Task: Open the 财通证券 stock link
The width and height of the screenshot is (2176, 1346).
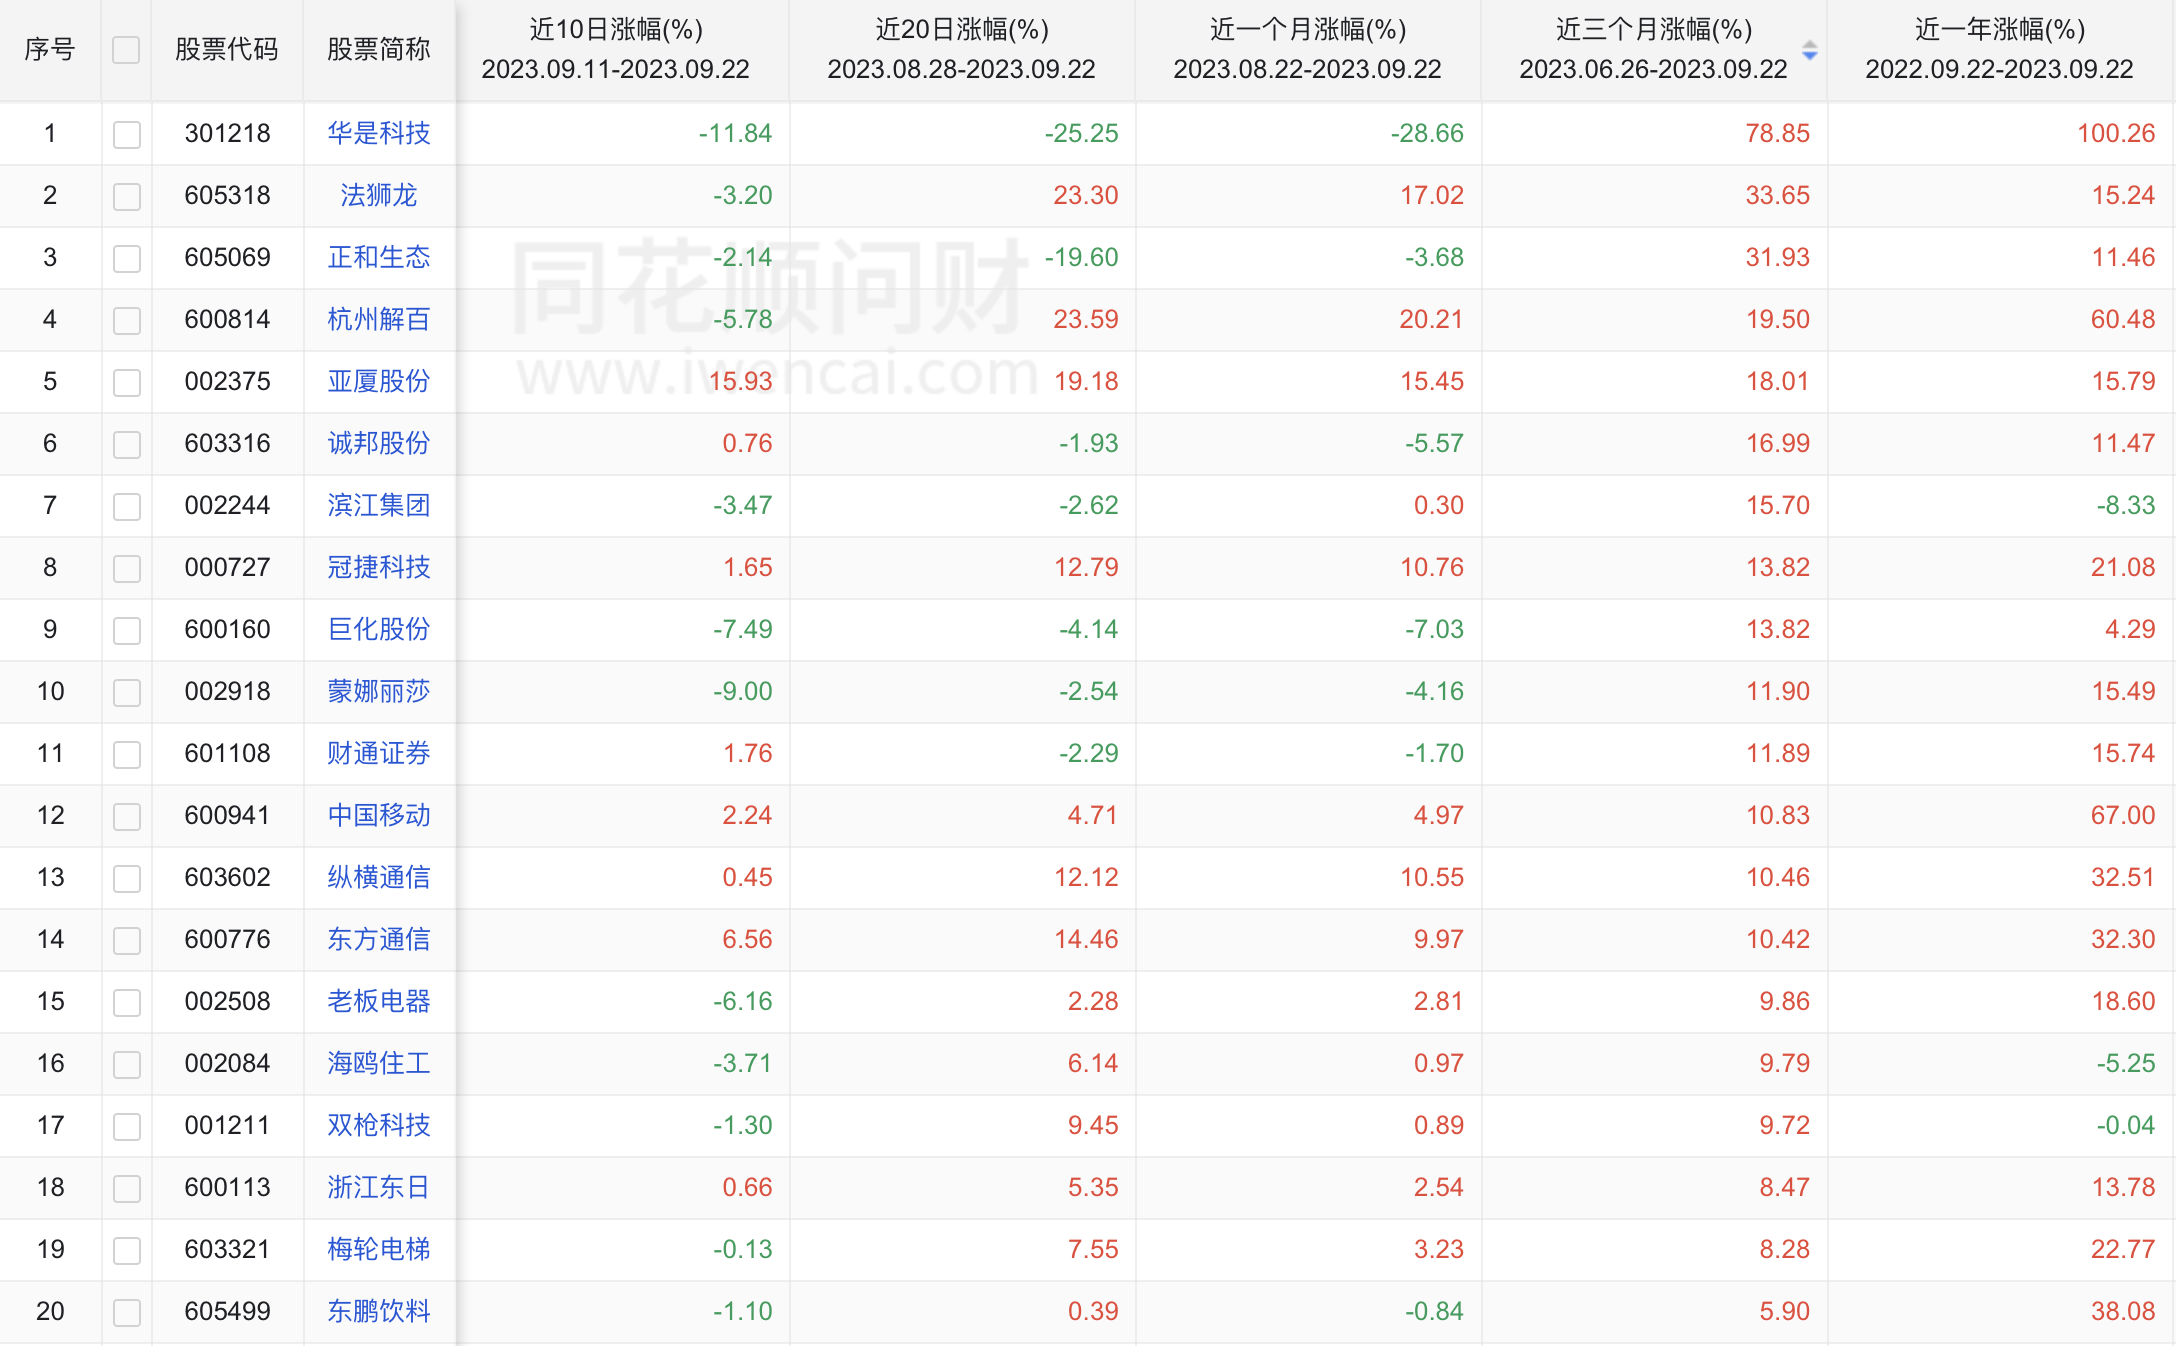Action: [379, 753]
